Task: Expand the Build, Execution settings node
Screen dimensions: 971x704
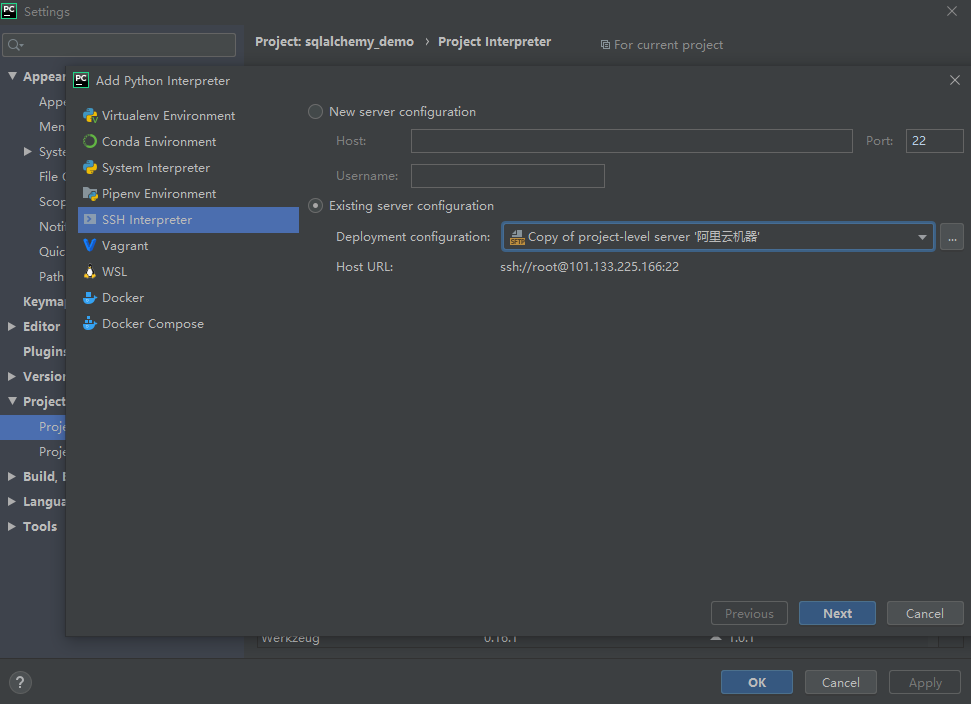Action: pyautogui.click(x=12, y=476)
